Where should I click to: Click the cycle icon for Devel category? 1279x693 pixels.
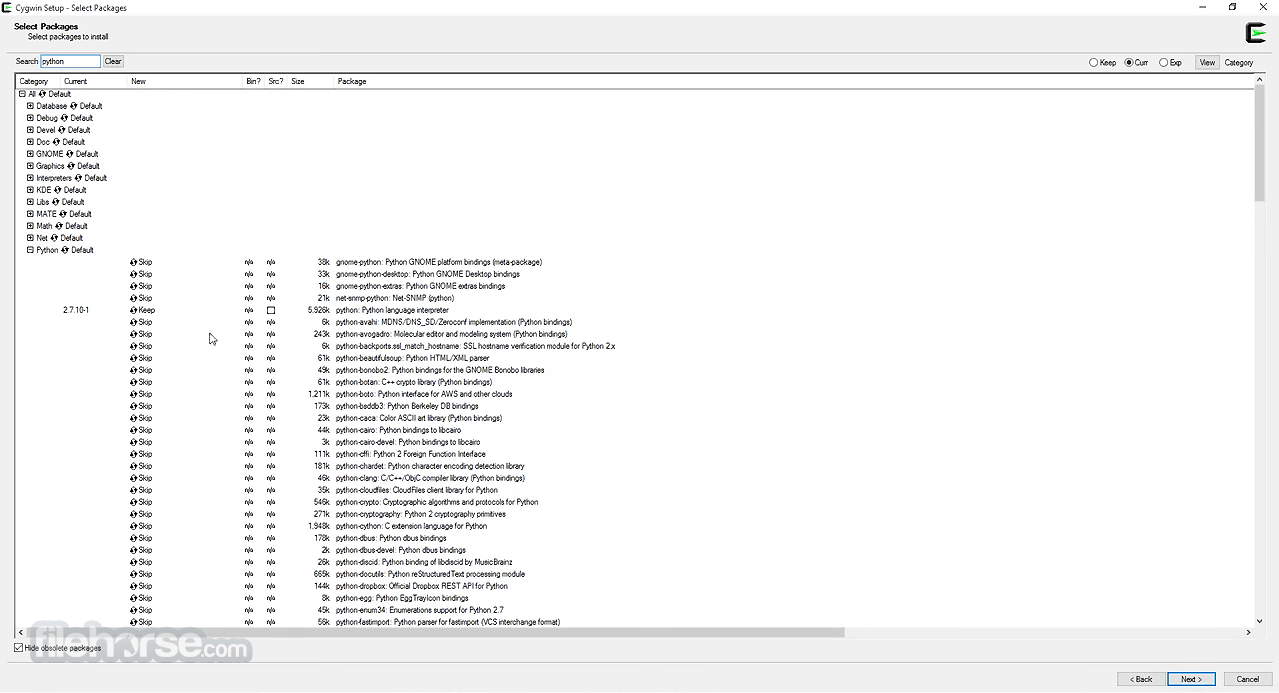tap(62, 130)
